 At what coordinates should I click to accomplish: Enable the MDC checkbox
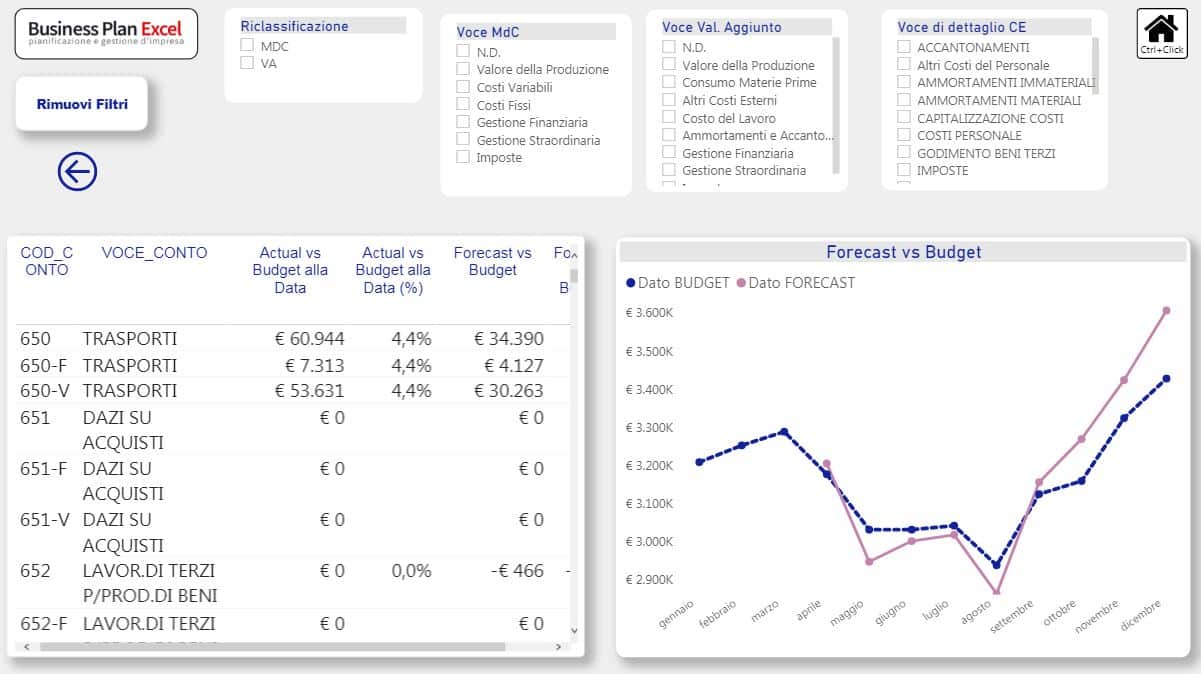[x=247, y=45]
